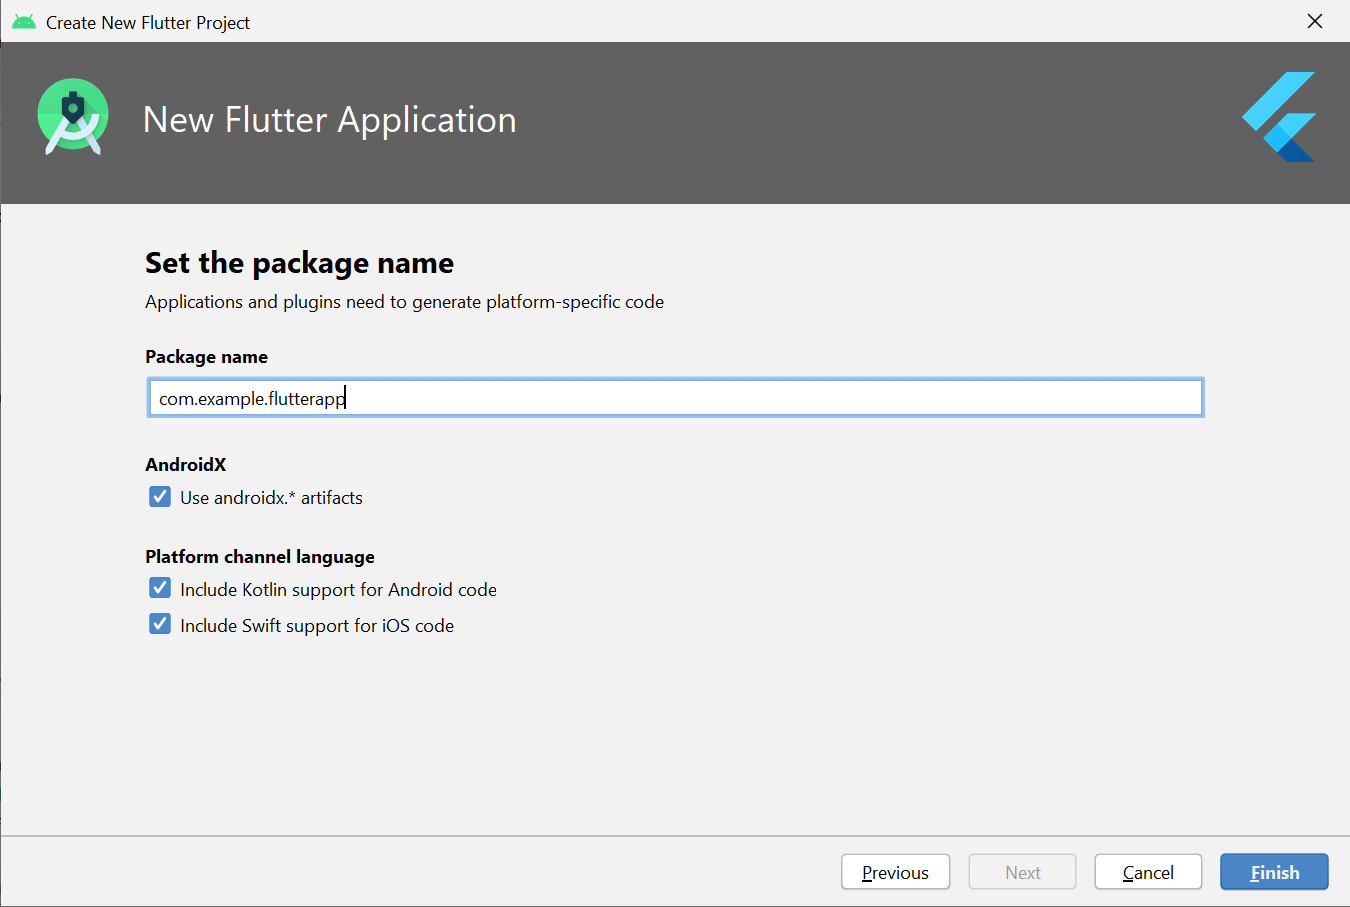Click the Android Studio logo icon

[x=72, y=116]
